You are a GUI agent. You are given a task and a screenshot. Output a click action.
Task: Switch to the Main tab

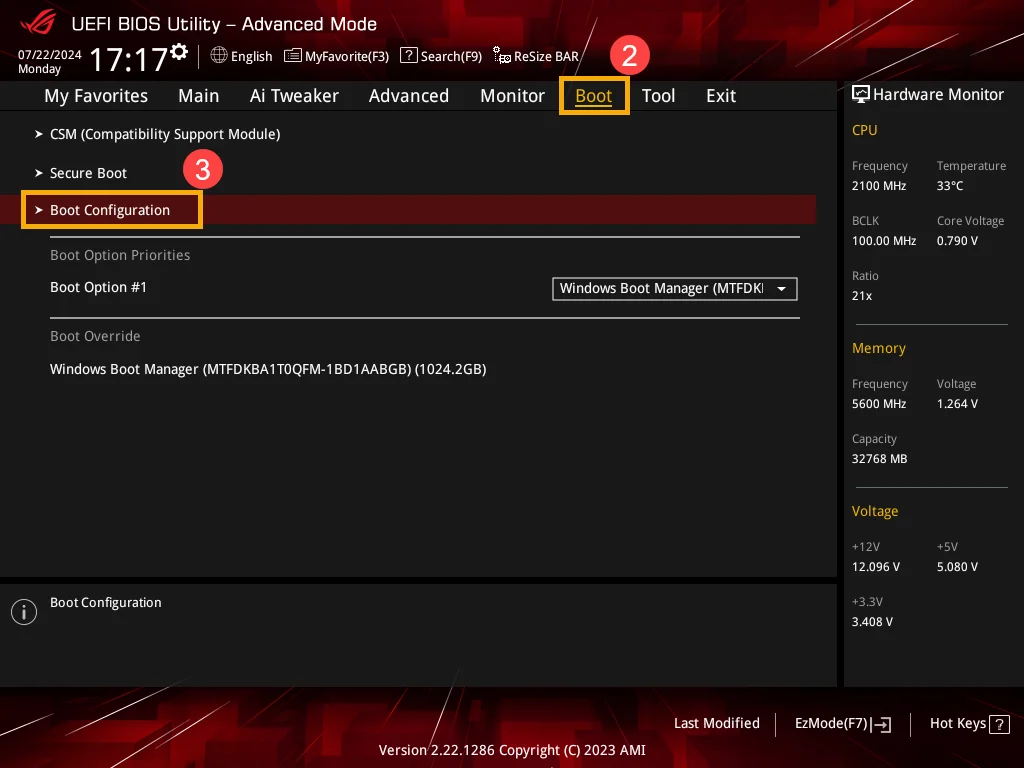[x=199, y=96]
